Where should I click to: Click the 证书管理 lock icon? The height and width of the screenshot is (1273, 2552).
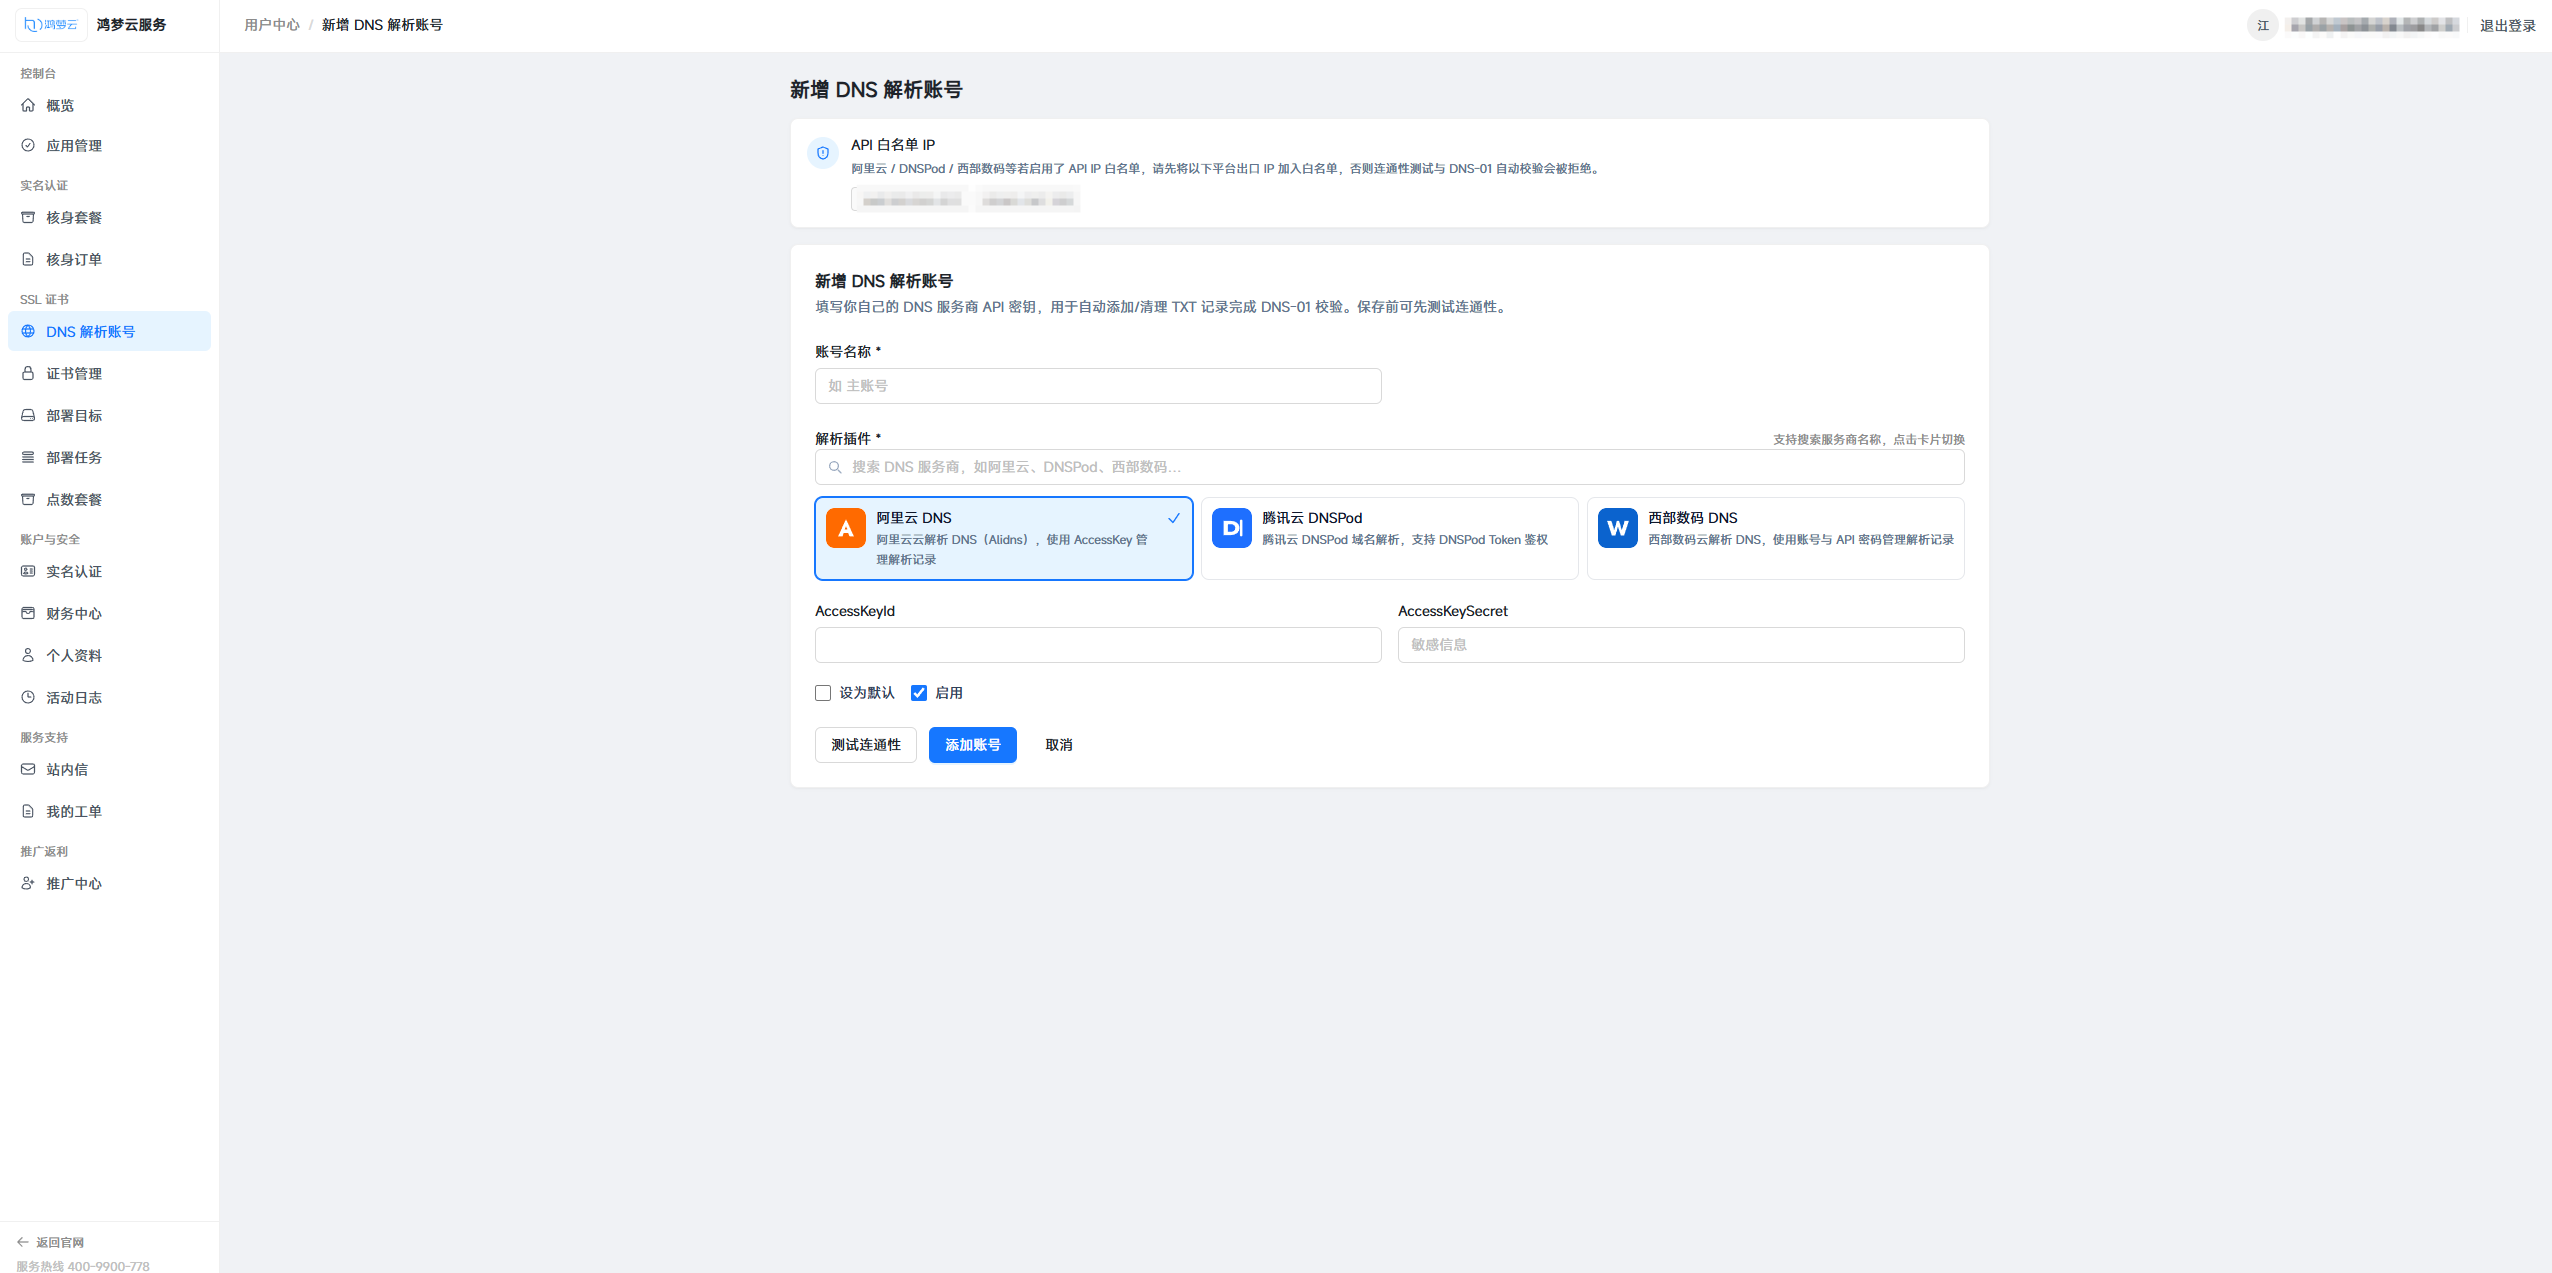pos(28,373)
